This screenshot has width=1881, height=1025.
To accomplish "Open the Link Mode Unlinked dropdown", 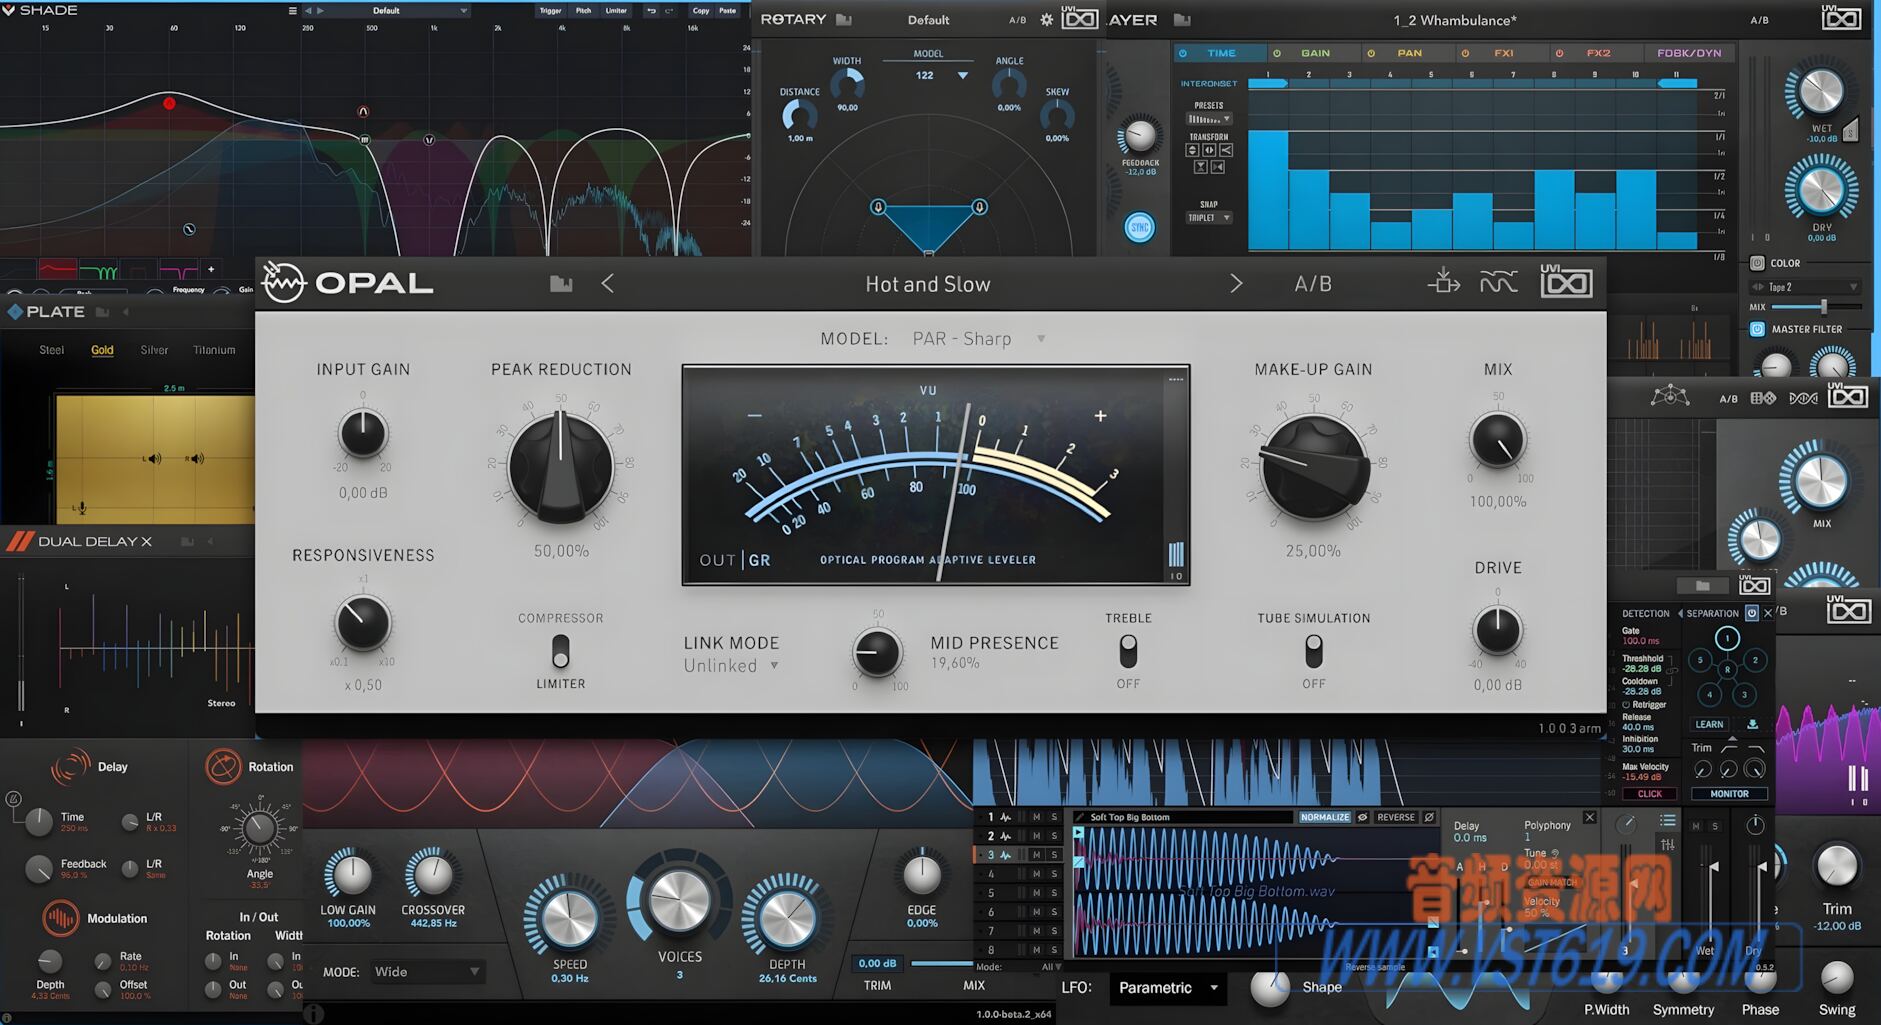I will click(730, 665).
